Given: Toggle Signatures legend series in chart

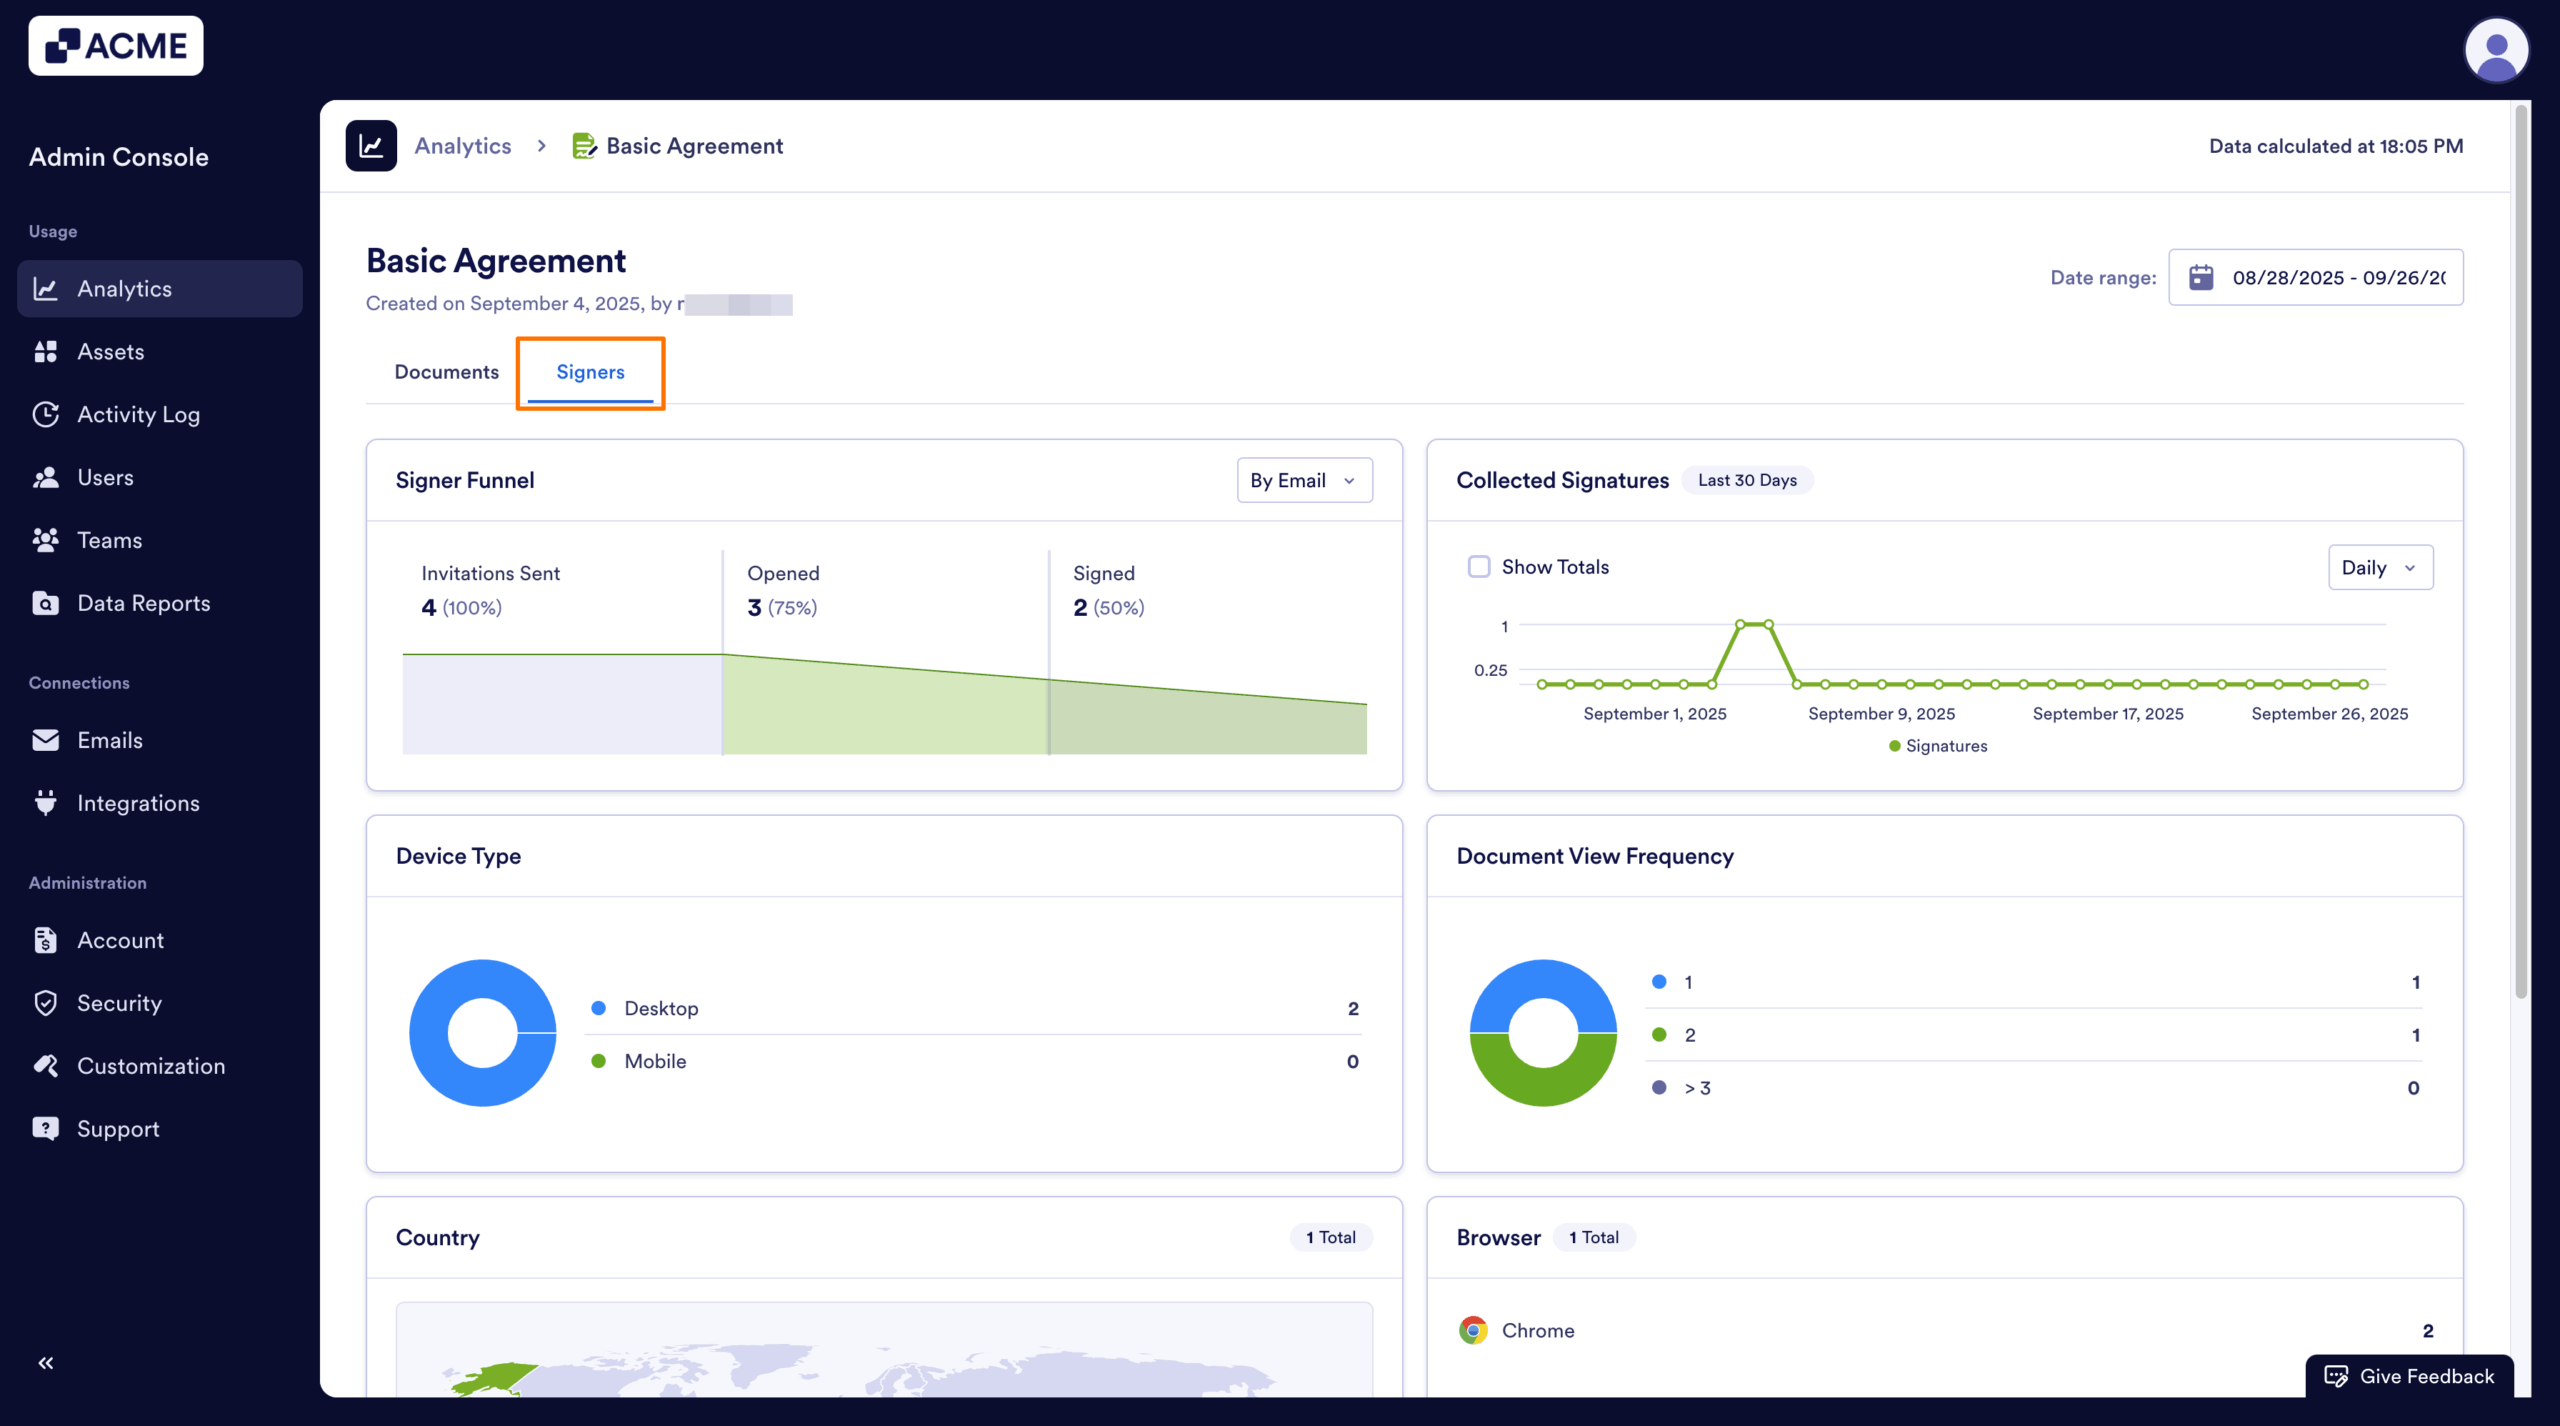Looking at the screenshot, I should (1938, 746).
